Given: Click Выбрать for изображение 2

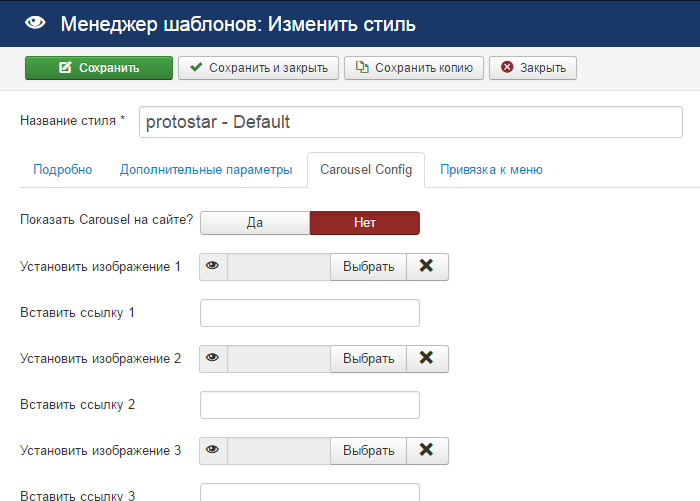Looking at the screenshot, I should pyautogui.click(x=368, y=359).
